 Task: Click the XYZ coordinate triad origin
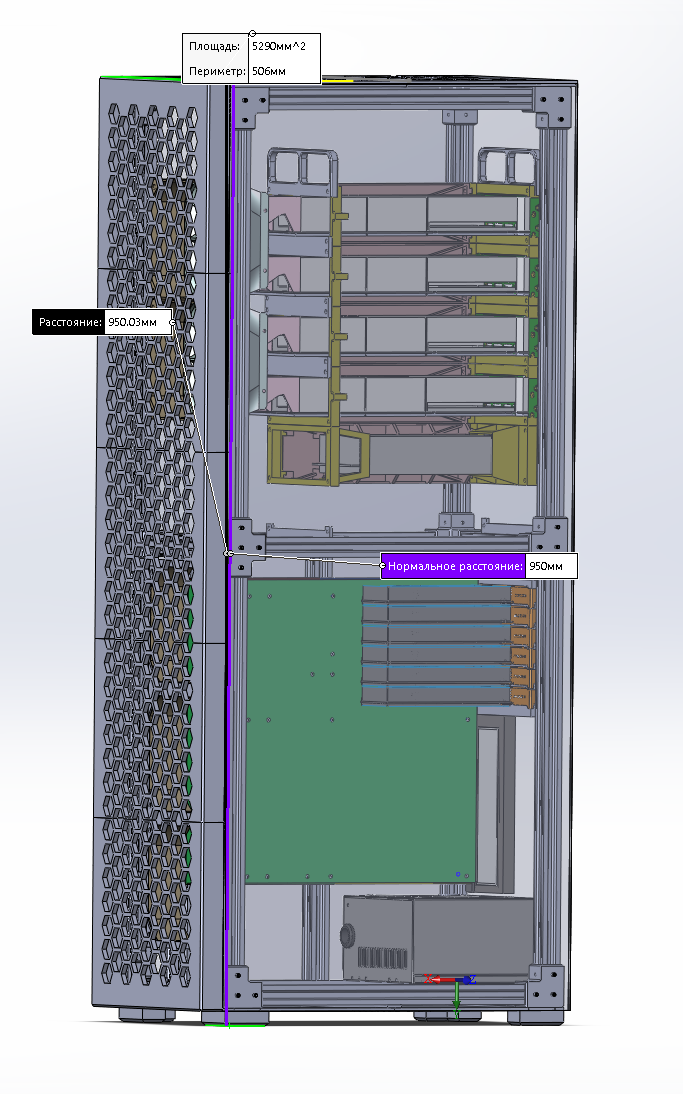pos(457,980)
